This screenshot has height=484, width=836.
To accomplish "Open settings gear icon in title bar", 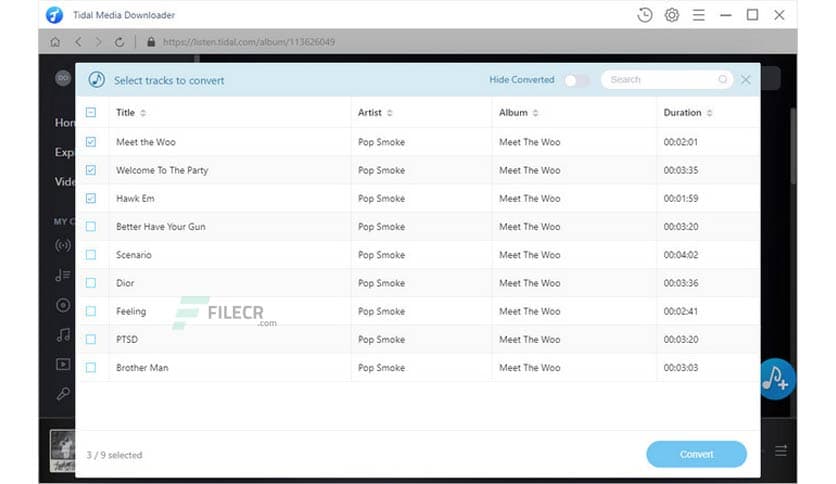I will [x=672, y=15].
